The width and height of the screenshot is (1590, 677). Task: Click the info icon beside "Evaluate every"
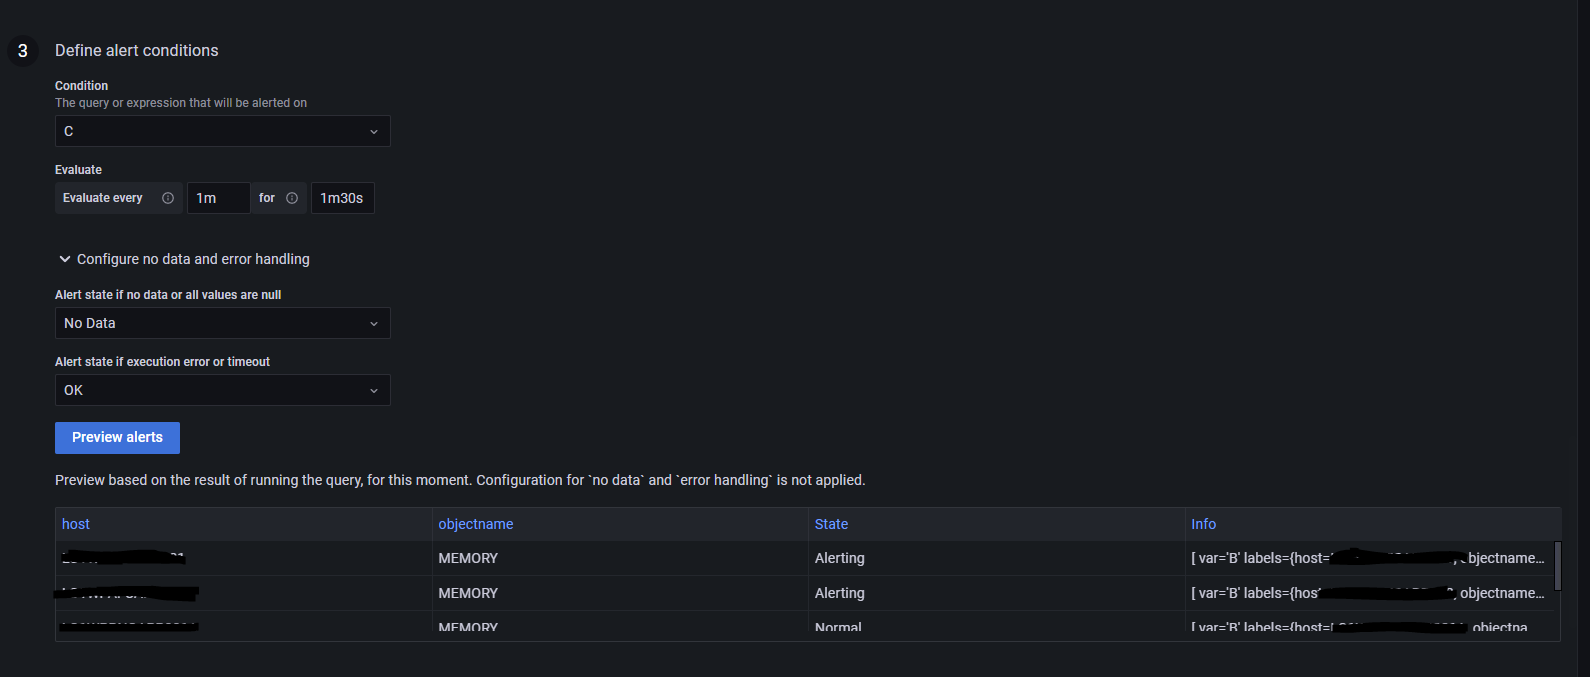click(x=168, y=198)
